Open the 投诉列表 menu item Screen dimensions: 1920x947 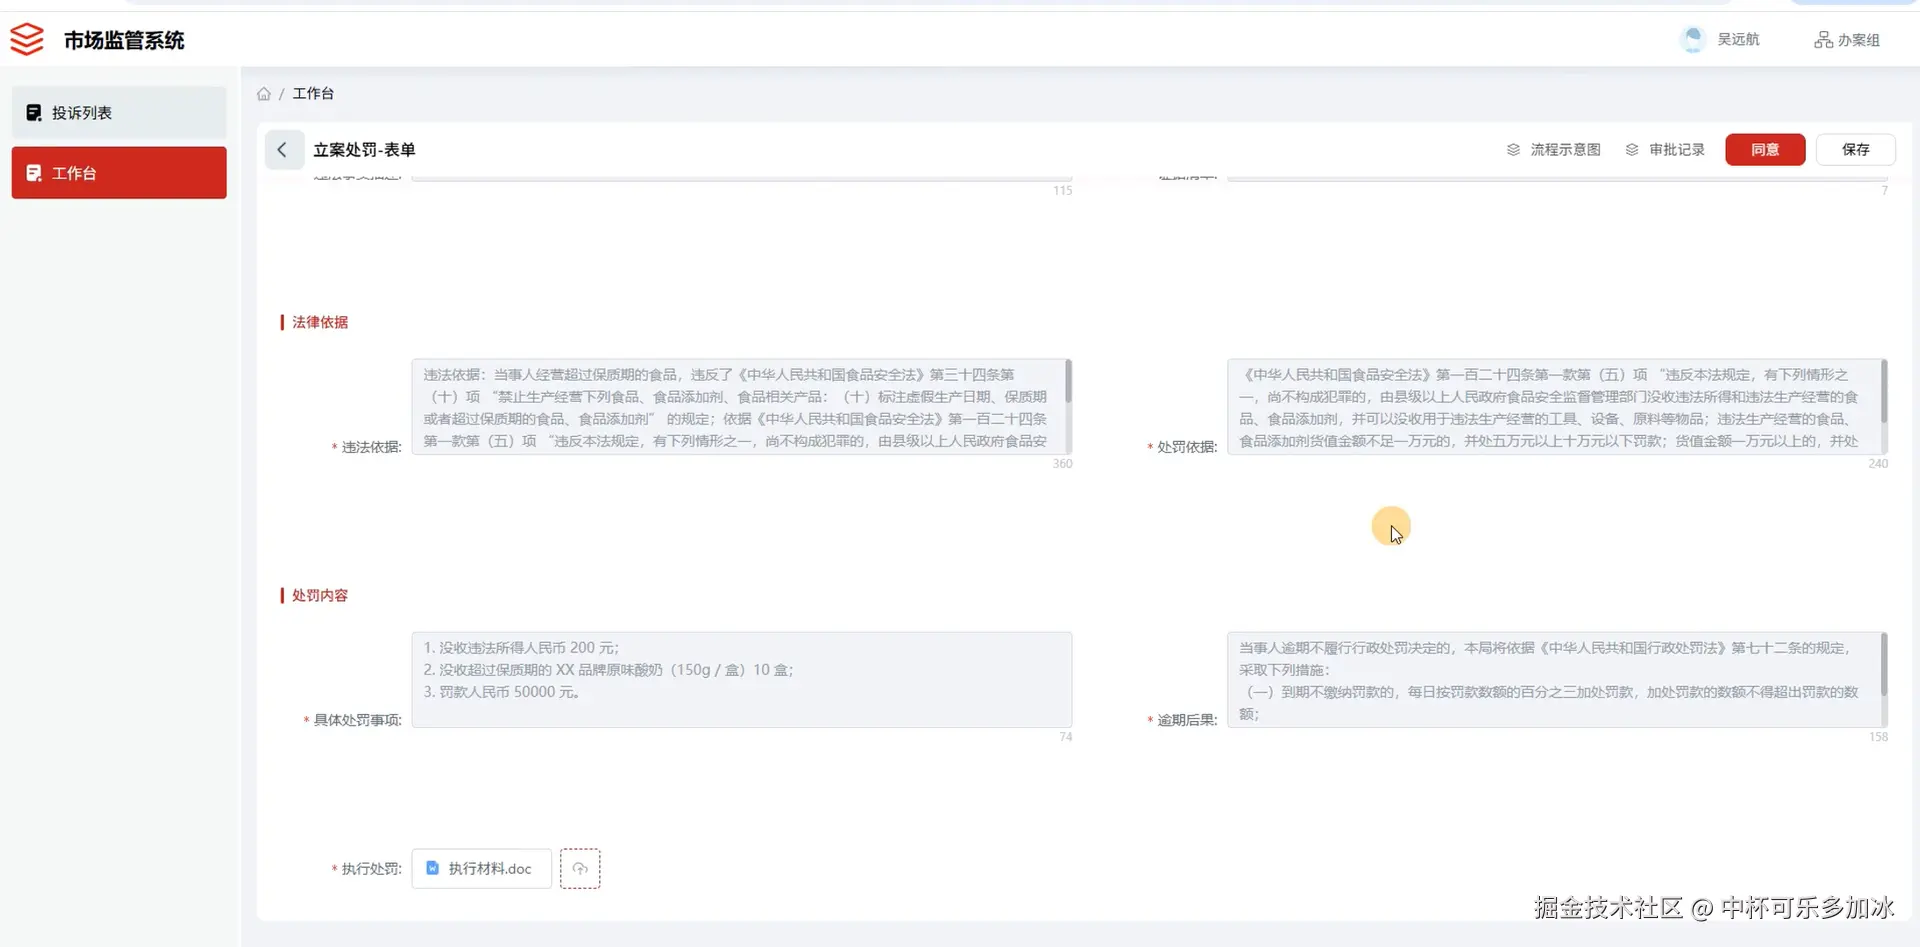coord(119,113)
